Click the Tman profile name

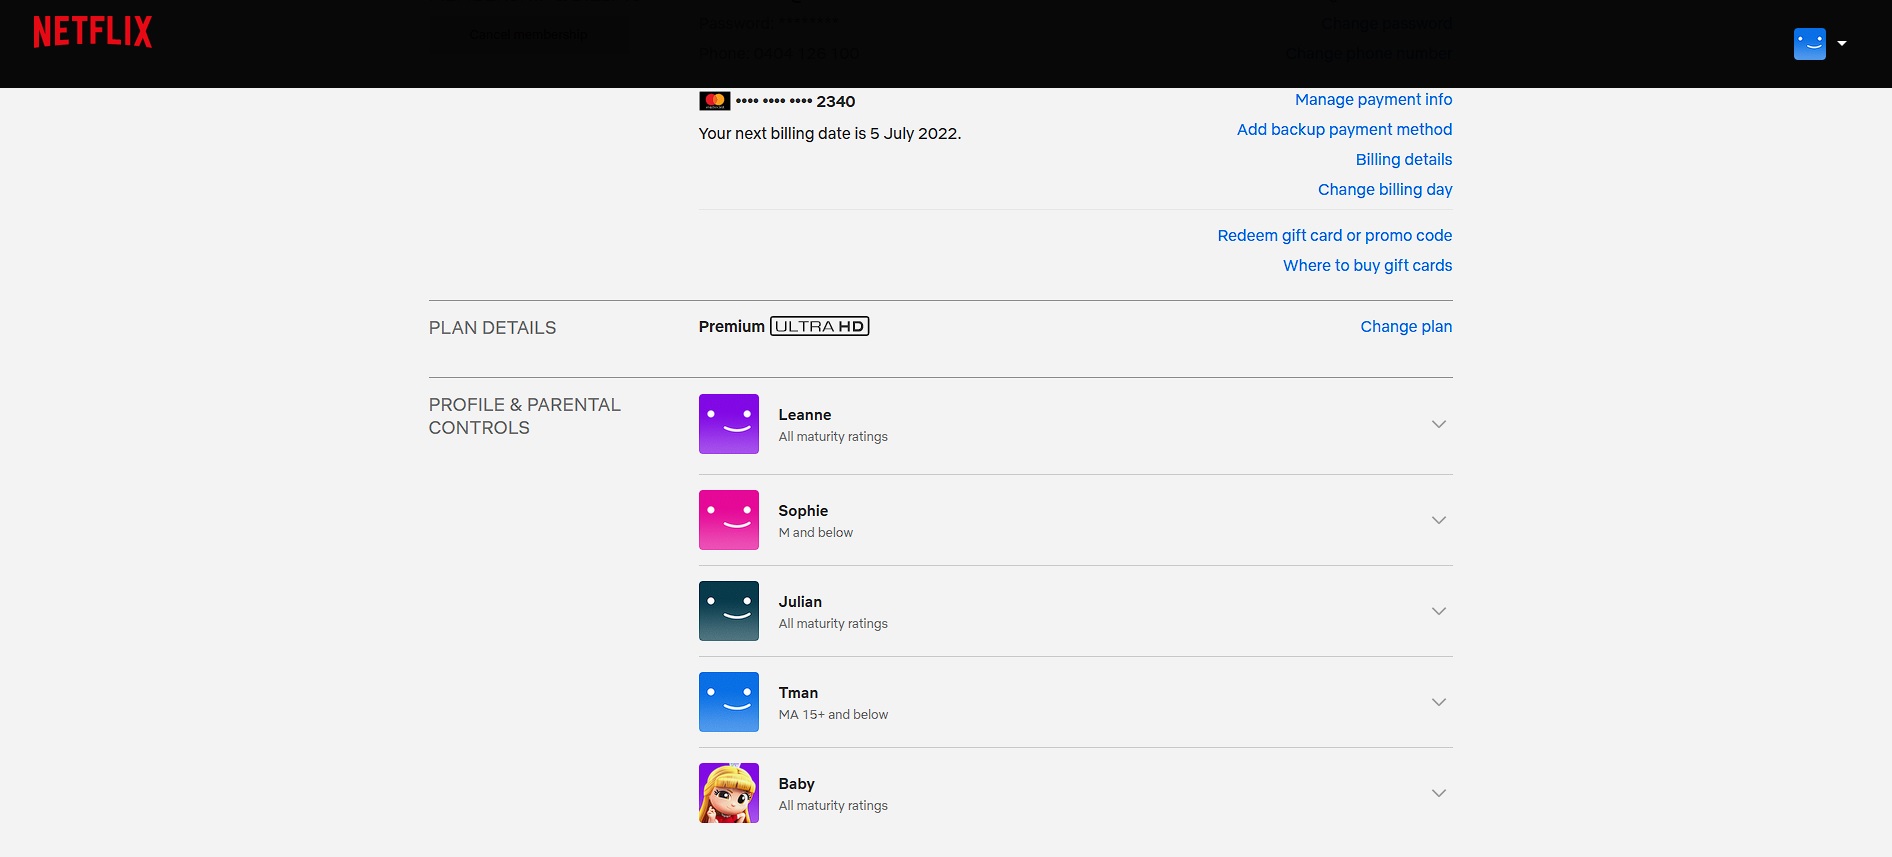pos(798,693)
